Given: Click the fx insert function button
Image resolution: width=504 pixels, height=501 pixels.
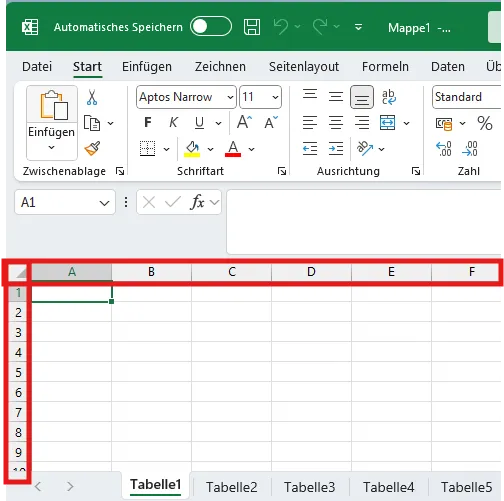Looking at the screenshot, I should coord(197,202).
